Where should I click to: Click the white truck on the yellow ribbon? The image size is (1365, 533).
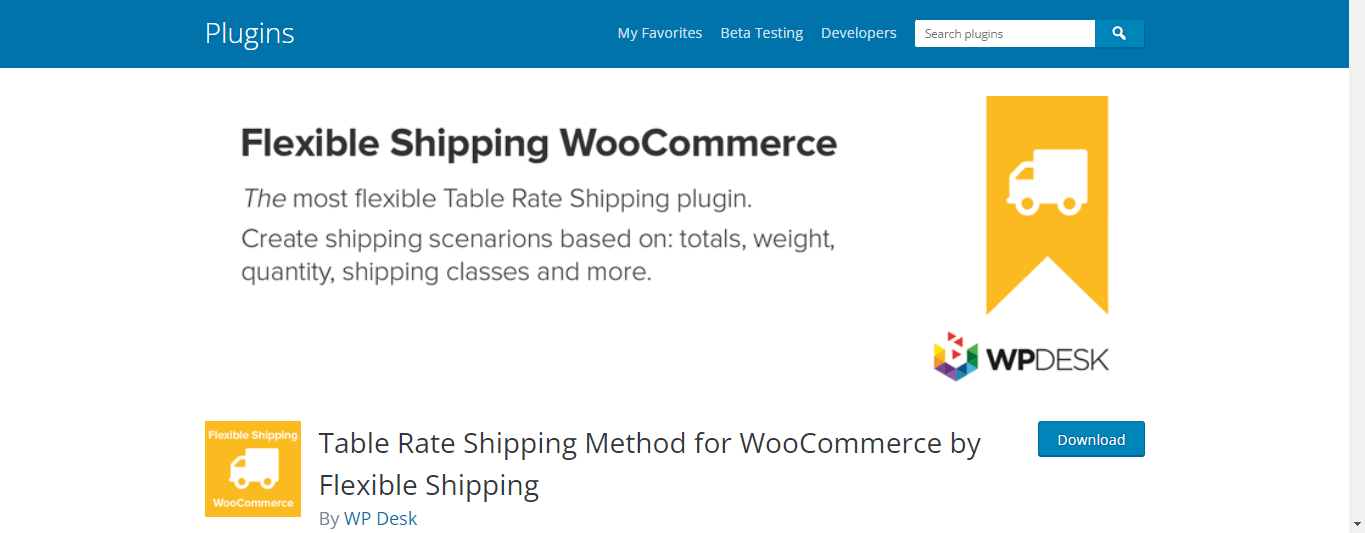pyautogui.click(x=1047, y=182)
